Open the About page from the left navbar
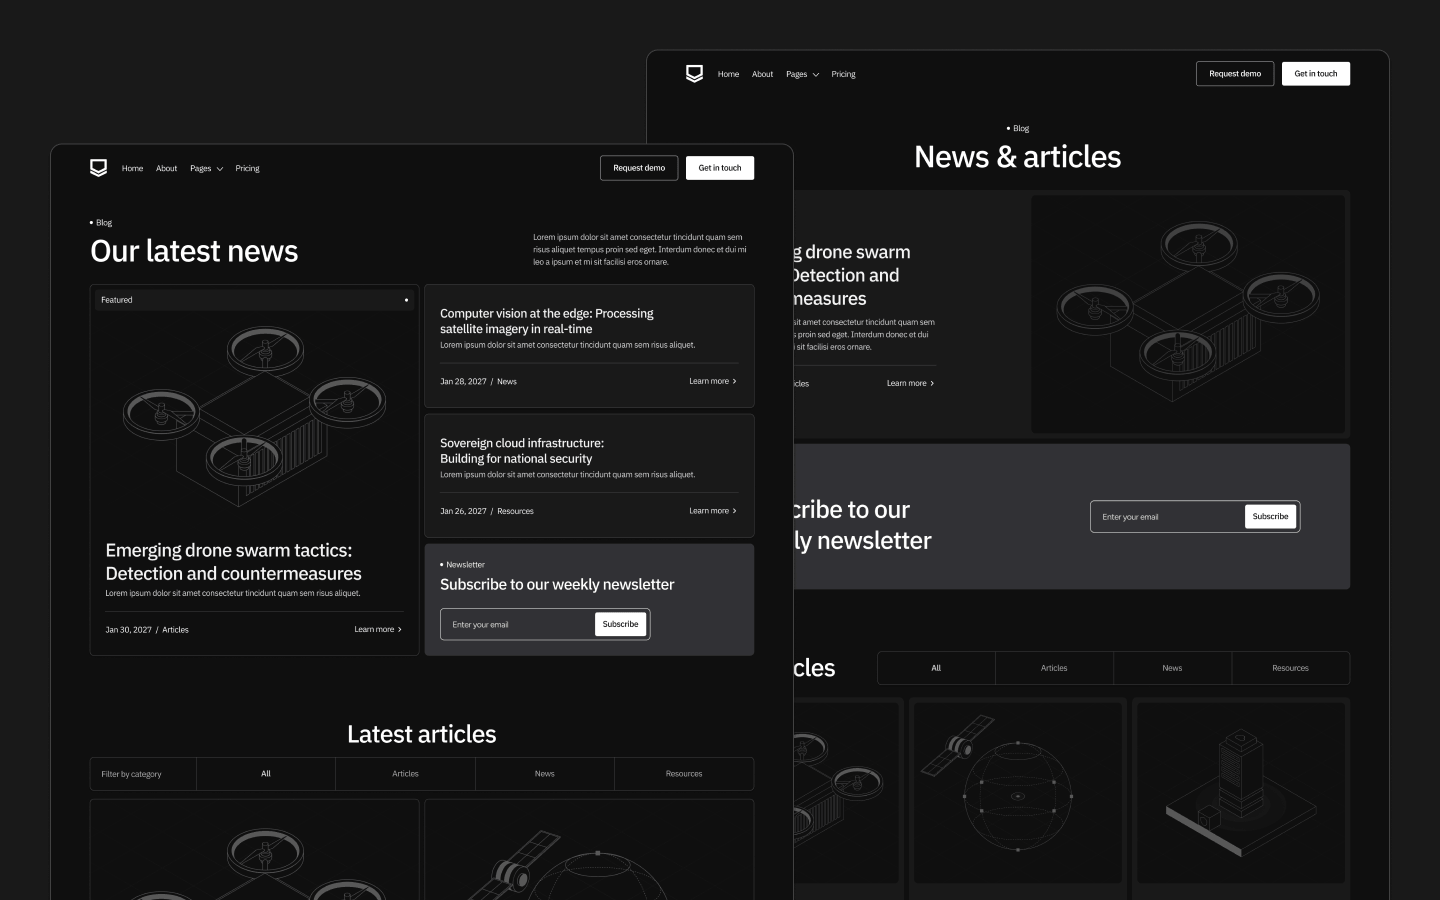Viewport: 1440px width, 900px height. (166, 168)
